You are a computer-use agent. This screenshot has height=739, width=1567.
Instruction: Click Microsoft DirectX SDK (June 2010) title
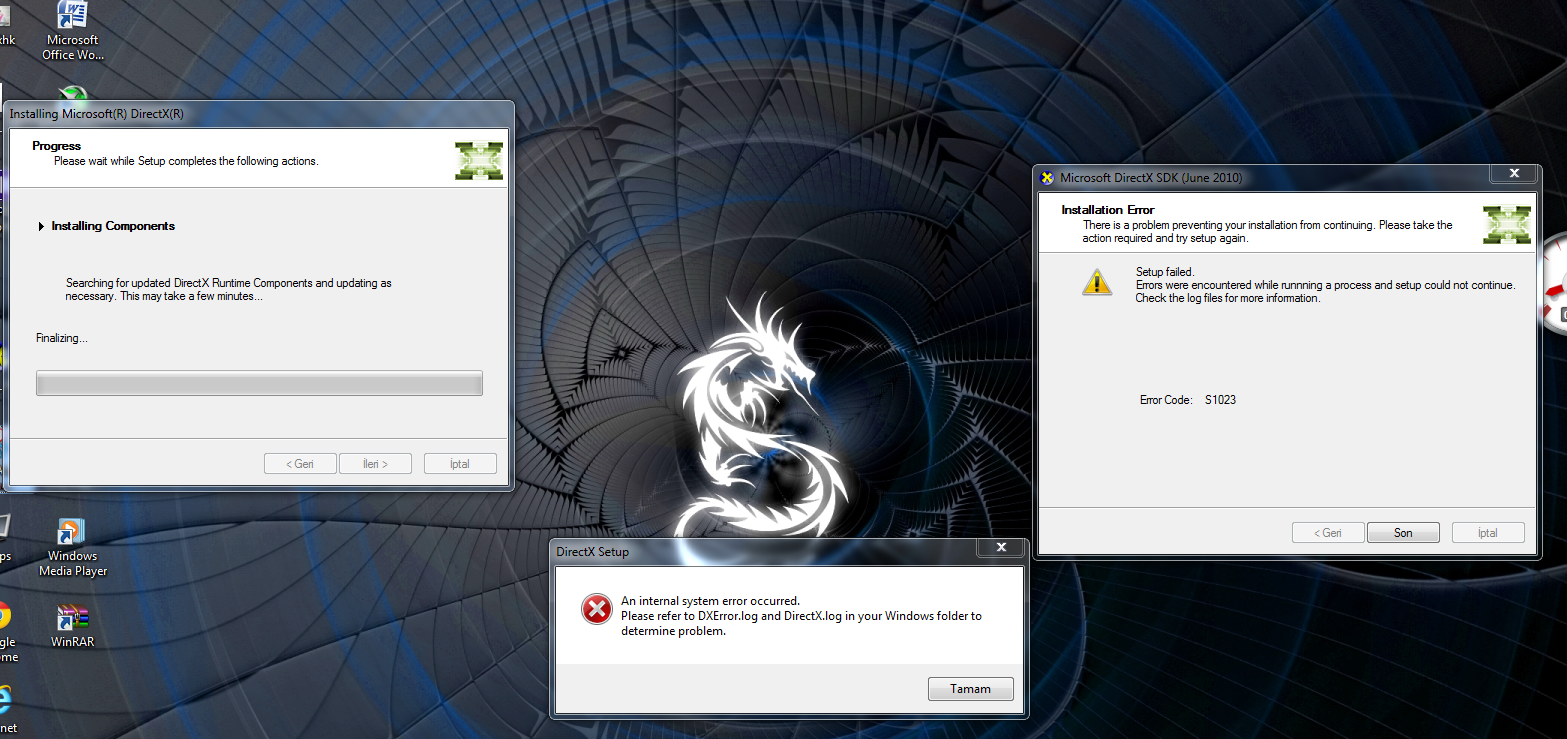coord(1151,178)
